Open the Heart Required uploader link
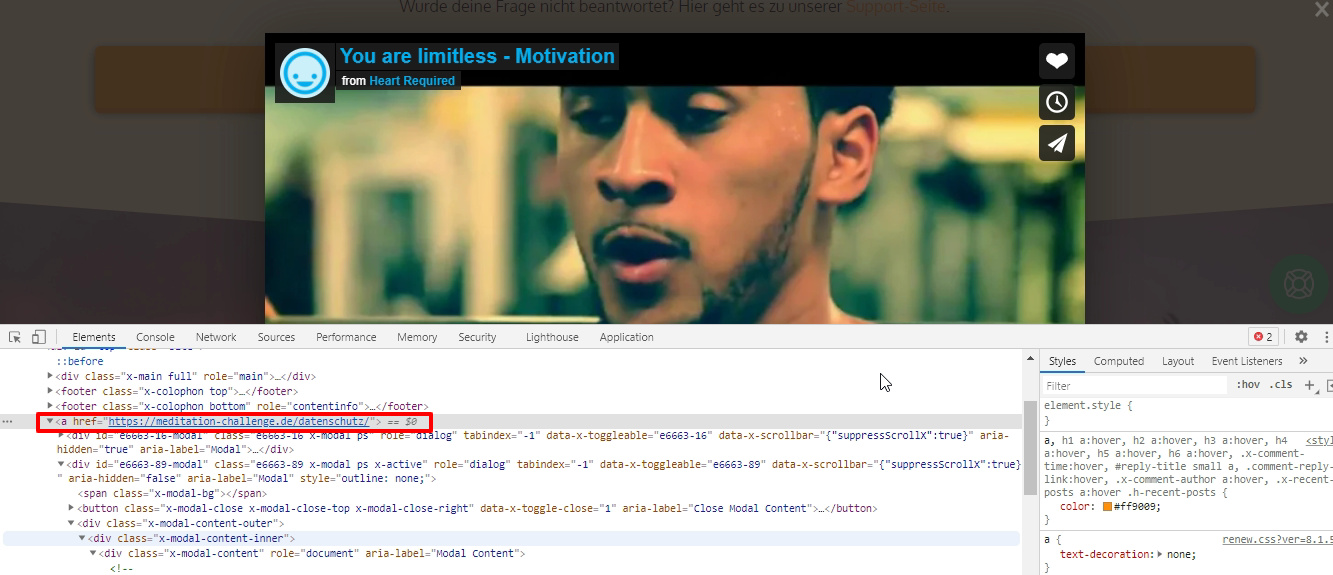Screen dimensions: 1333x575 [412, 81]
